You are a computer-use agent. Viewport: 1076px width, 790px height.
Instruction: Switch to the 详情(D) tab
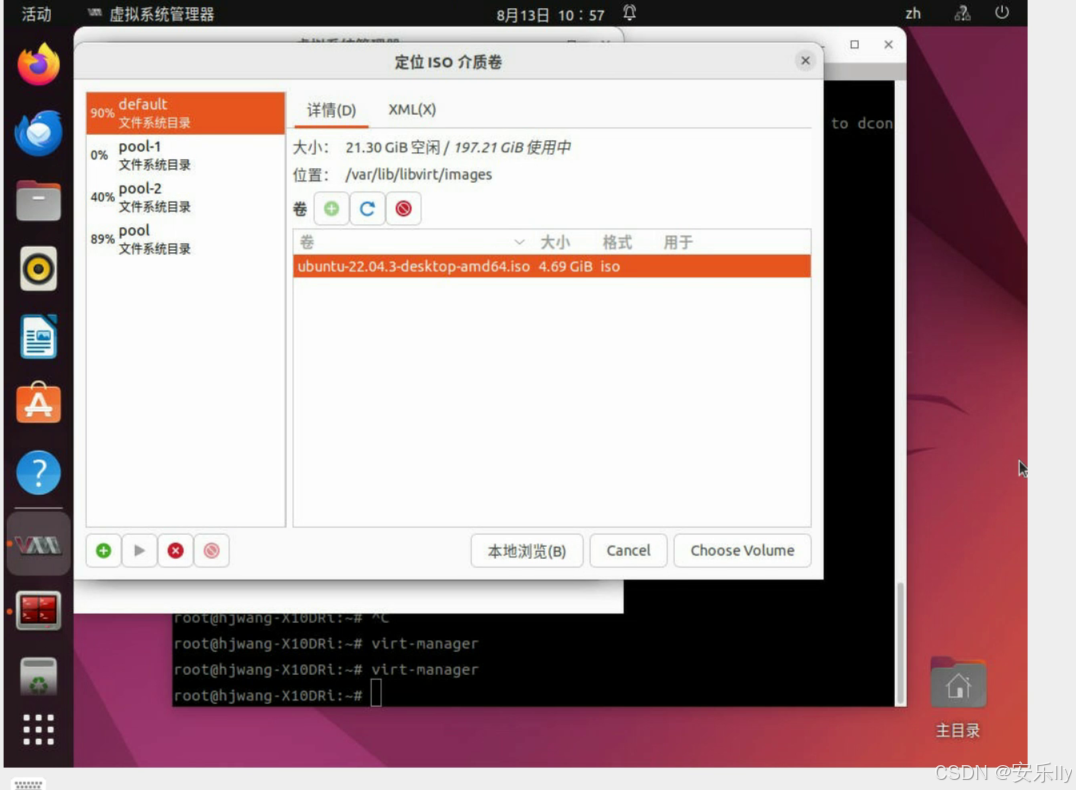pos(331,110)
